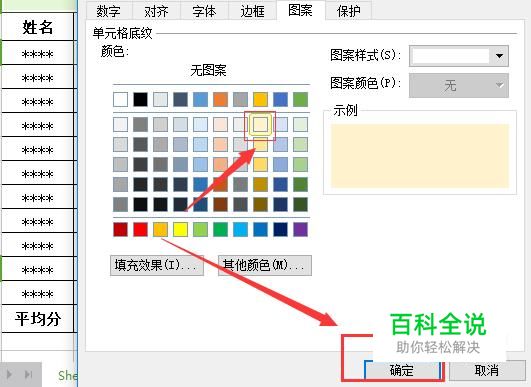Pick the purple swatch in bottom row

point(300,229)
